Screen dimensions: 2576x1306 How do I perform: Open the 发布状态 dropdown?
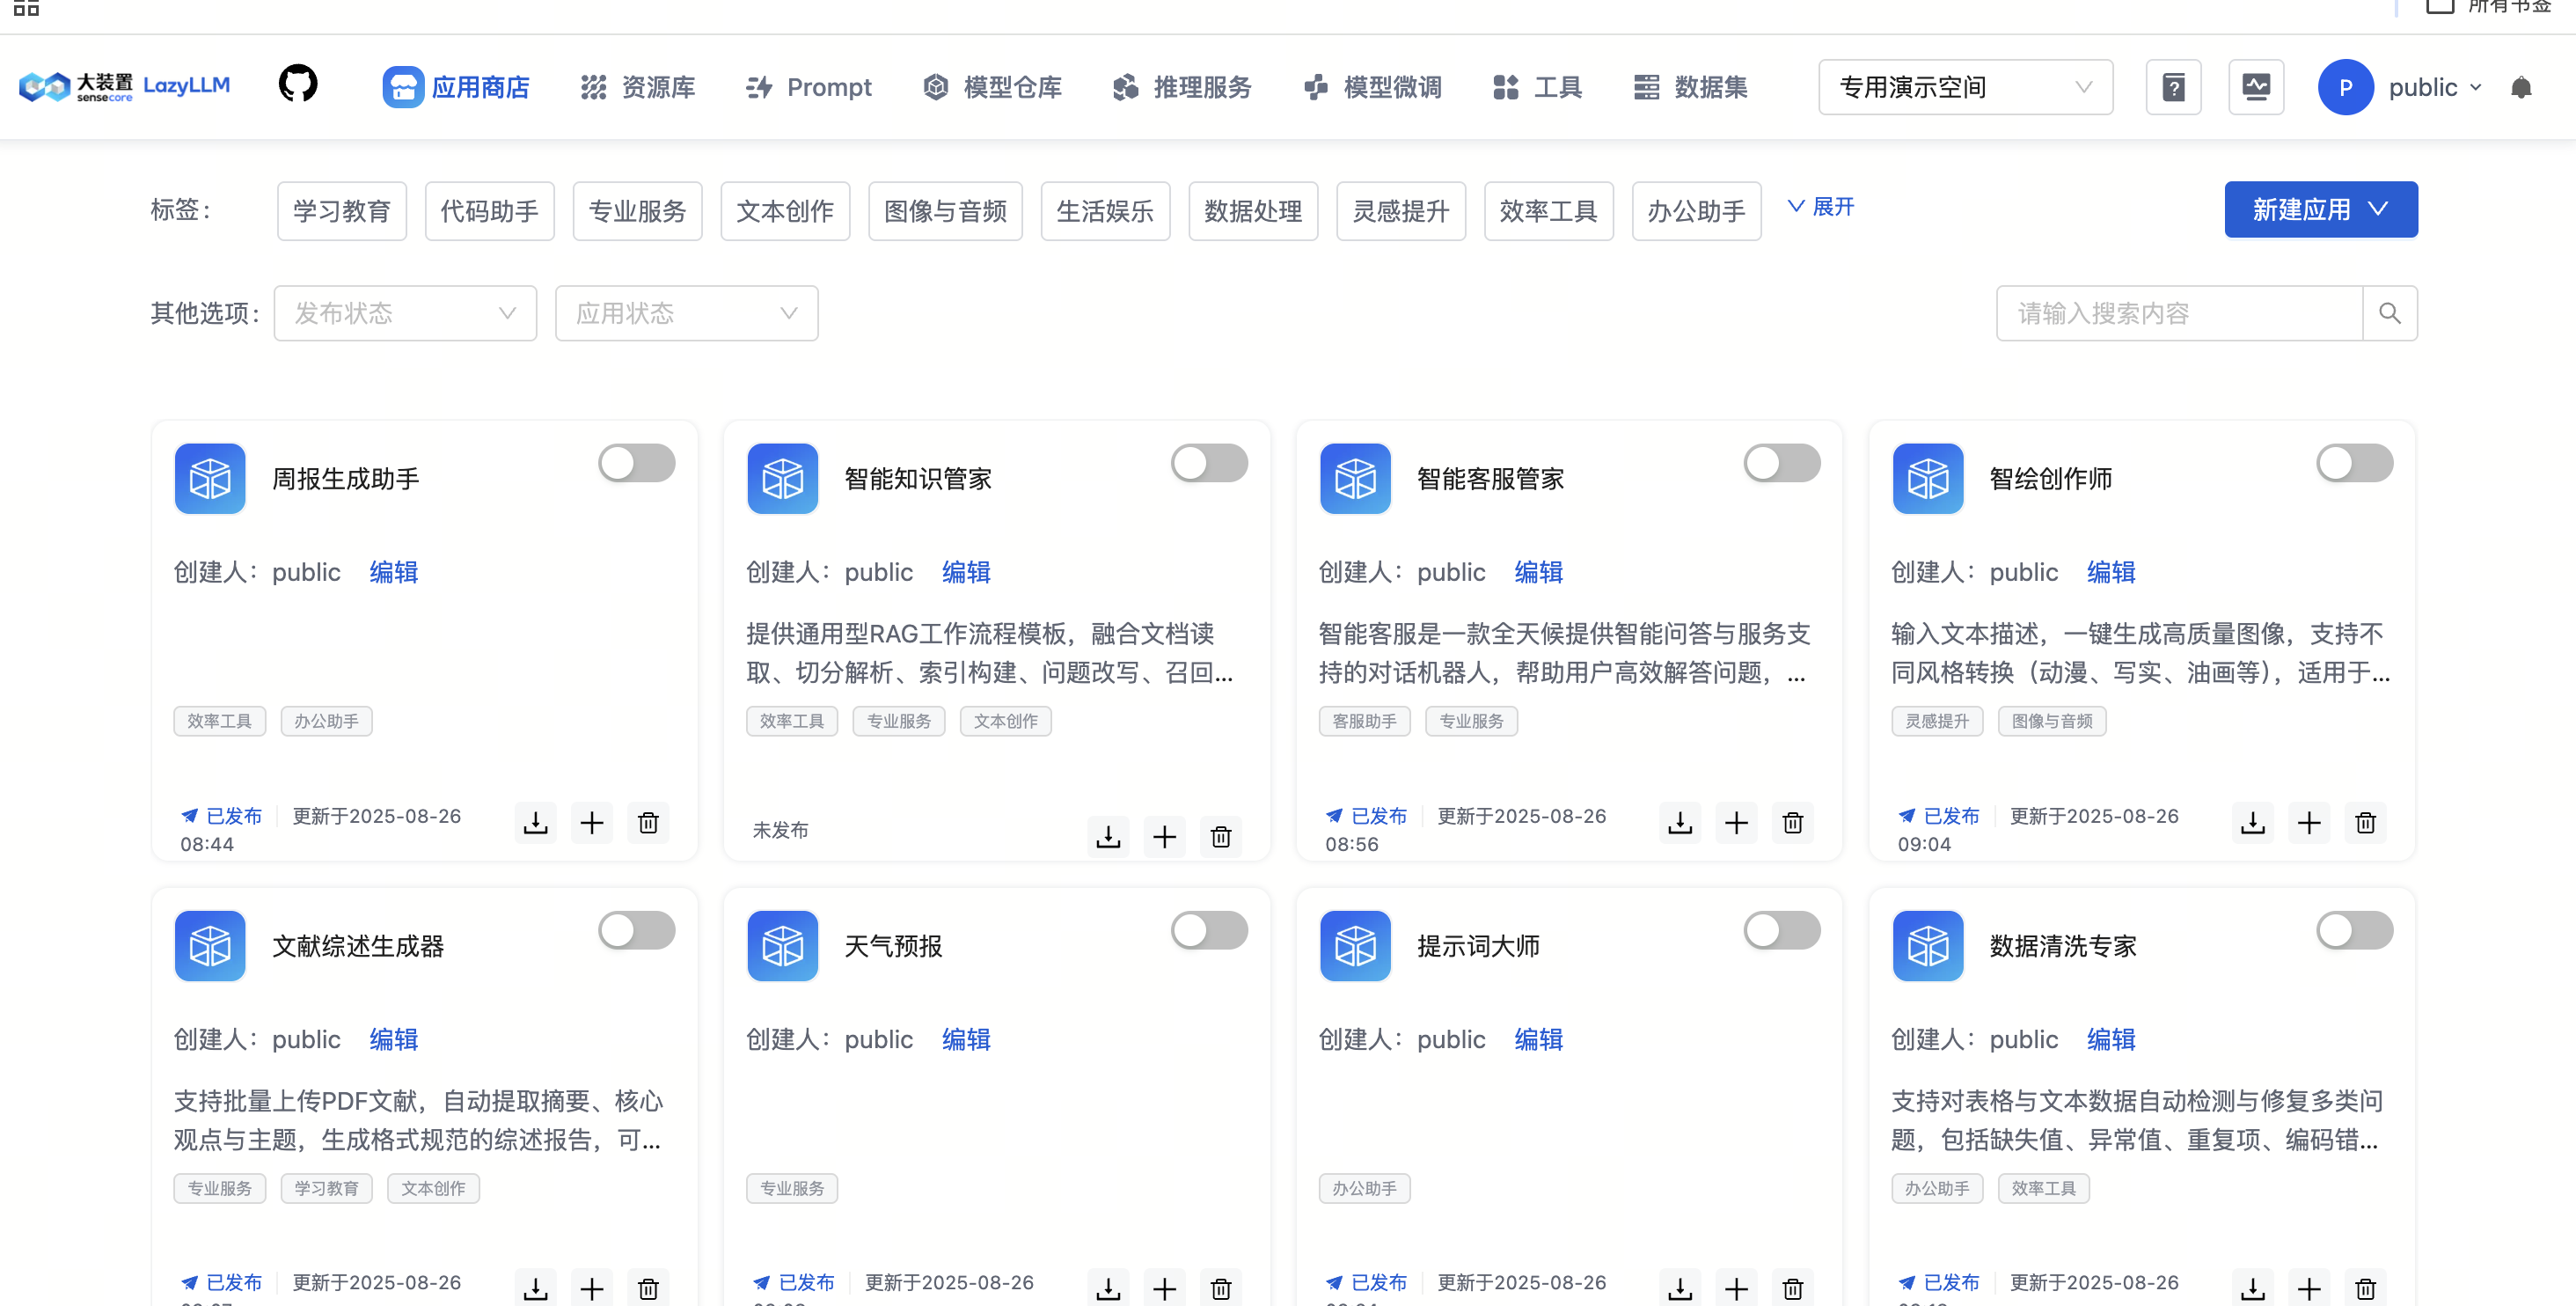pyautogui.click(x=405, y=313)
